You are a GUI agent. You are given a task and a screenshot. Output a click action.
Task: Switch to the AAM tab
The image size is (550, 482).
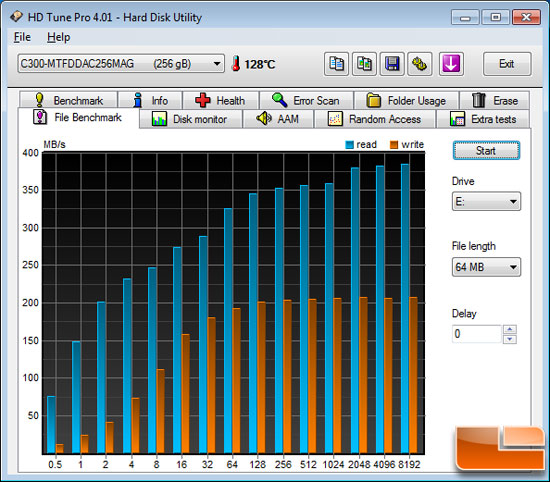278,119
